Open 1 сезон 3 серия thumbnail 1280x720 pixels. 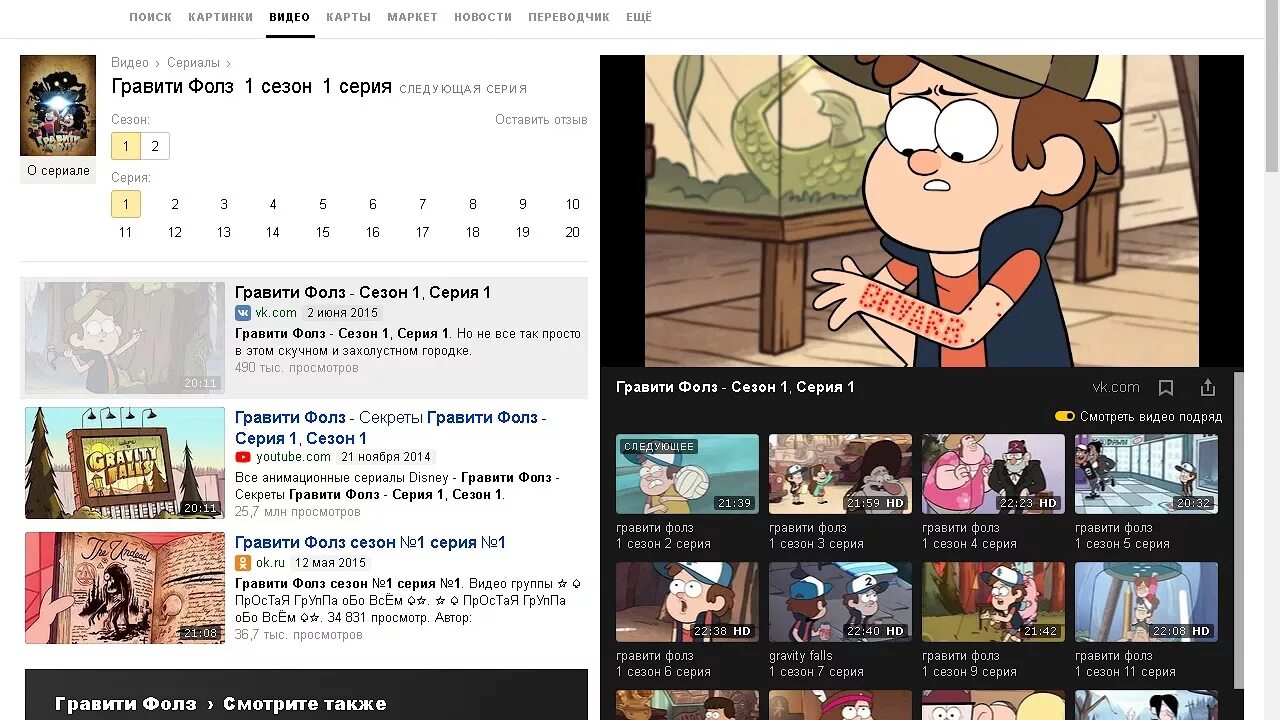(840, 474)
